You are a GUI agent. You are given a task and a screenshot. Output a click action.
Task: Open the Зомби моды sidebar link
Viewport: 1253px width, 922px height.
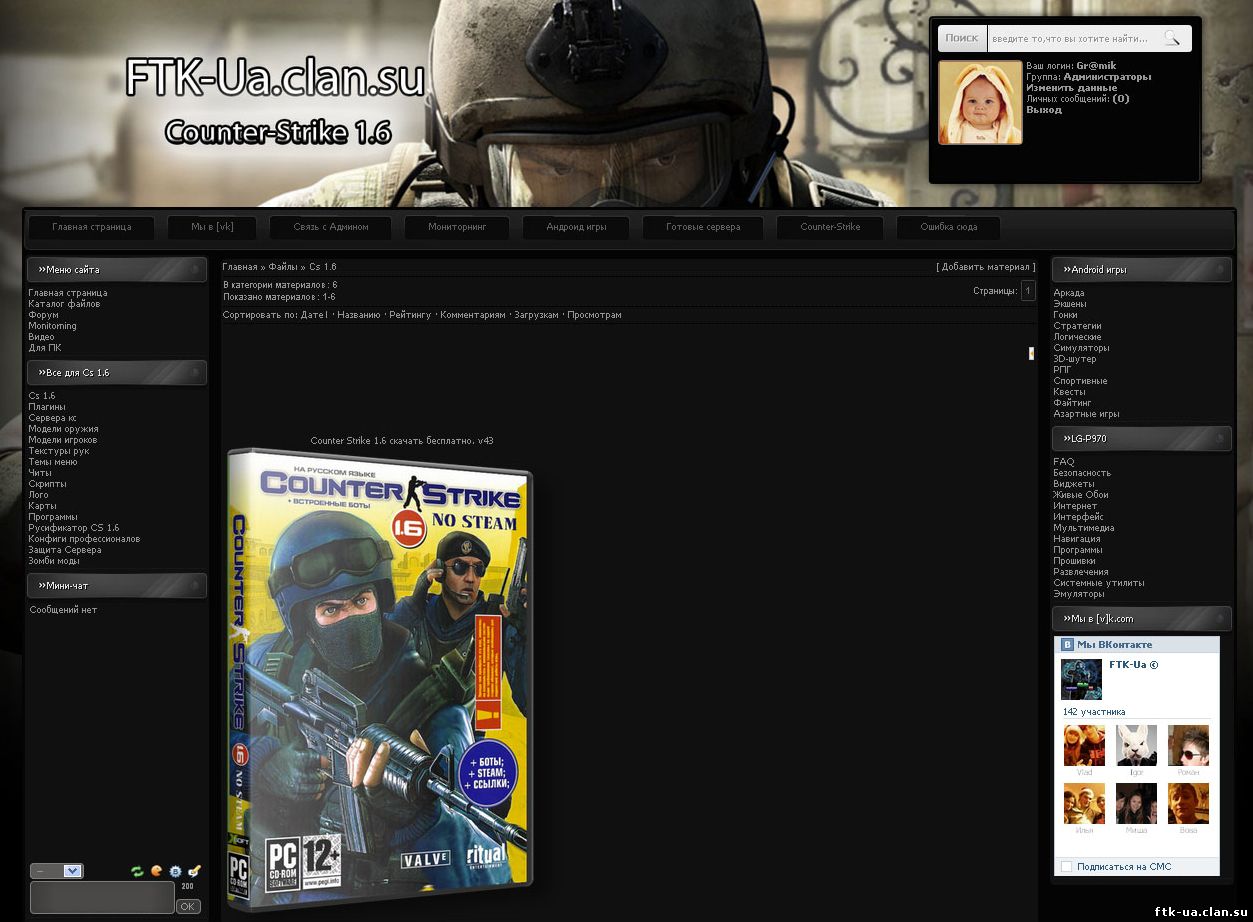pyautogui.click(x=54, y=561)
